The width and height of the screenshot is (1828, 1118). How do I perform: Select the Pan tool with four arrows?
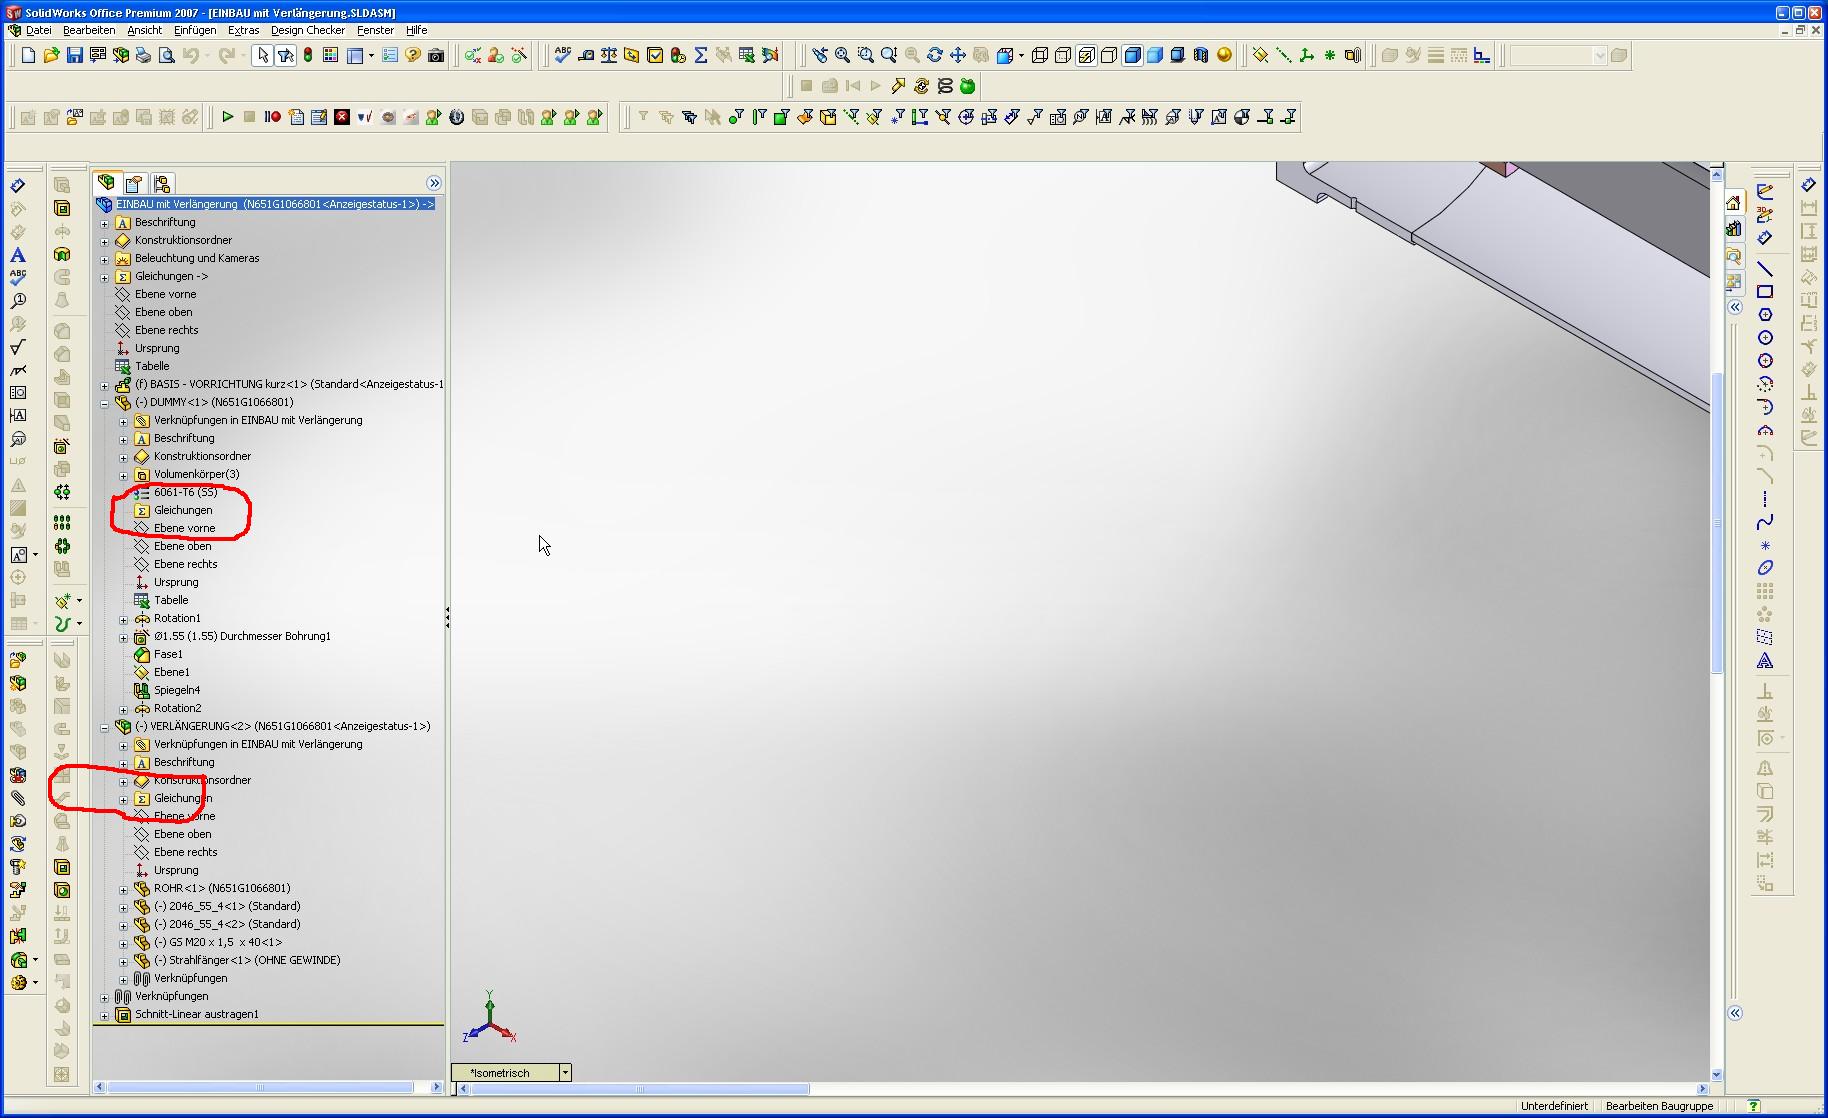(958, 56)
